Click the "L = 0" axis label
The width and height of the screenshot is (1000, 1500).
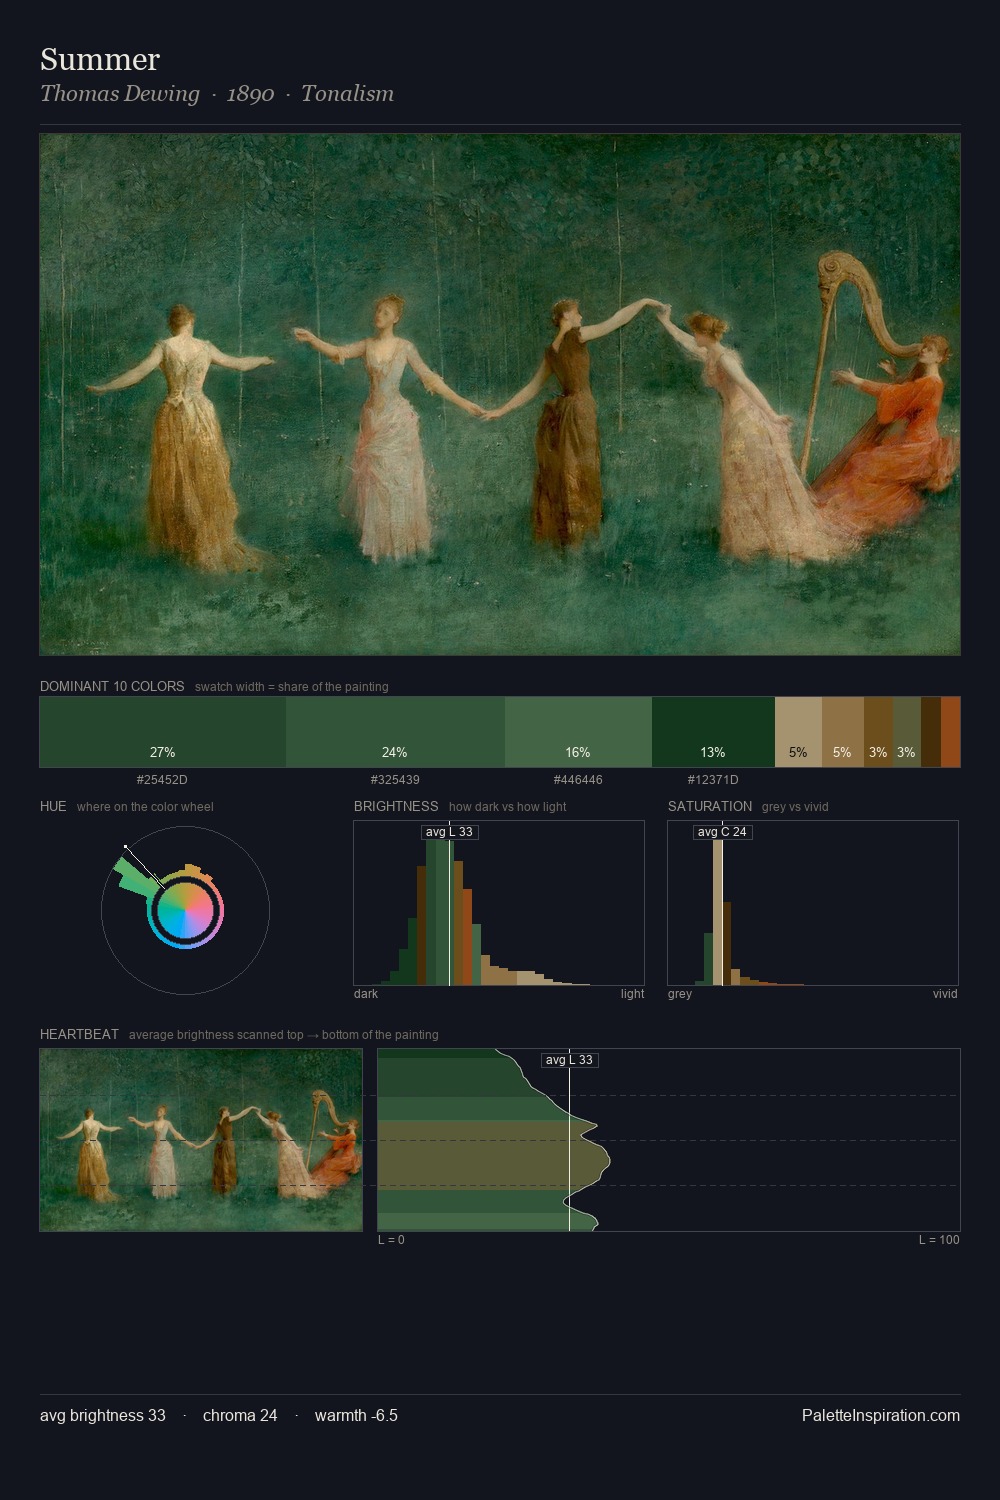click(391, 1240)
